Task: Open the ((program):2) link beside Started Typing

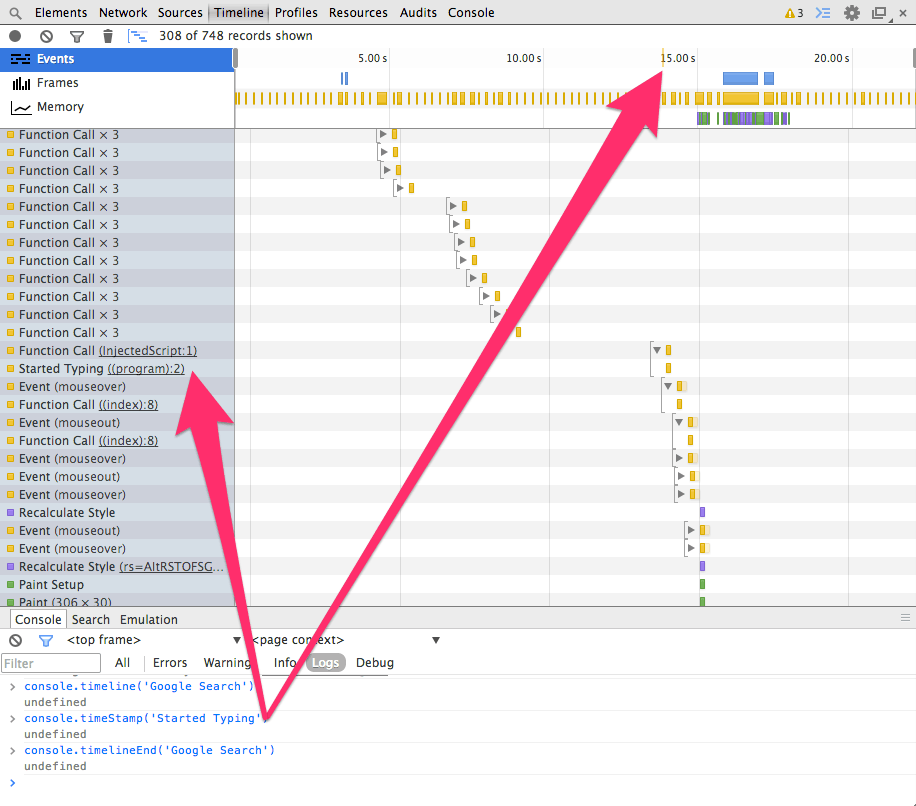Action: [x=146, y=368]
